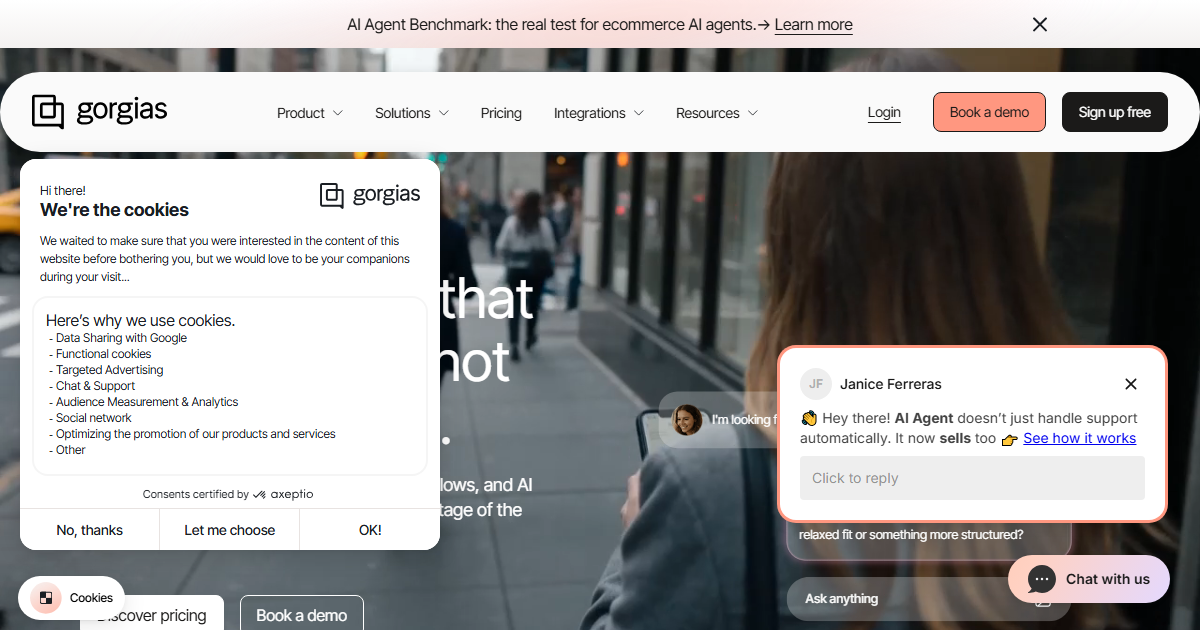Expand the Product menu
The image size is (1200, 630).
(310, 113)
